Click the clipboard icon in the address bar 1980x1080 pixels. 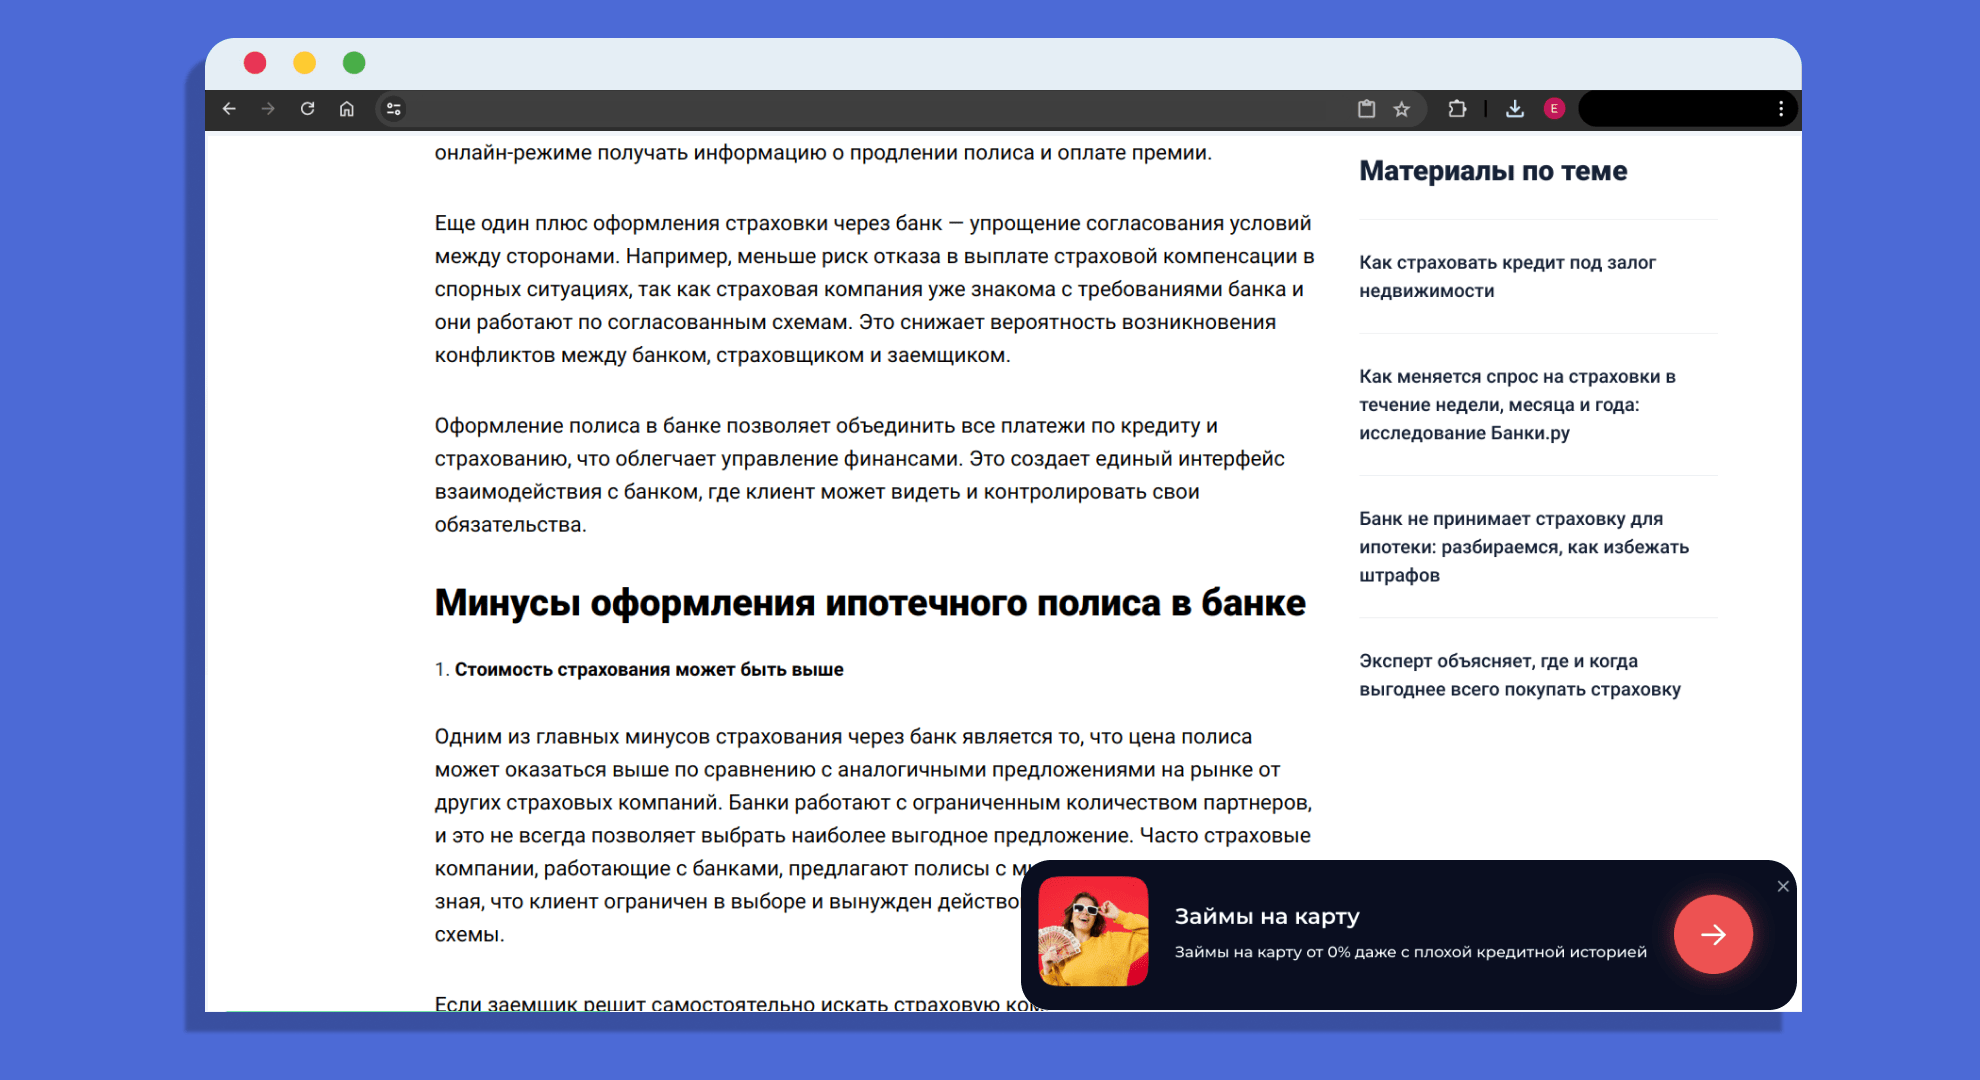[1366, 109]
